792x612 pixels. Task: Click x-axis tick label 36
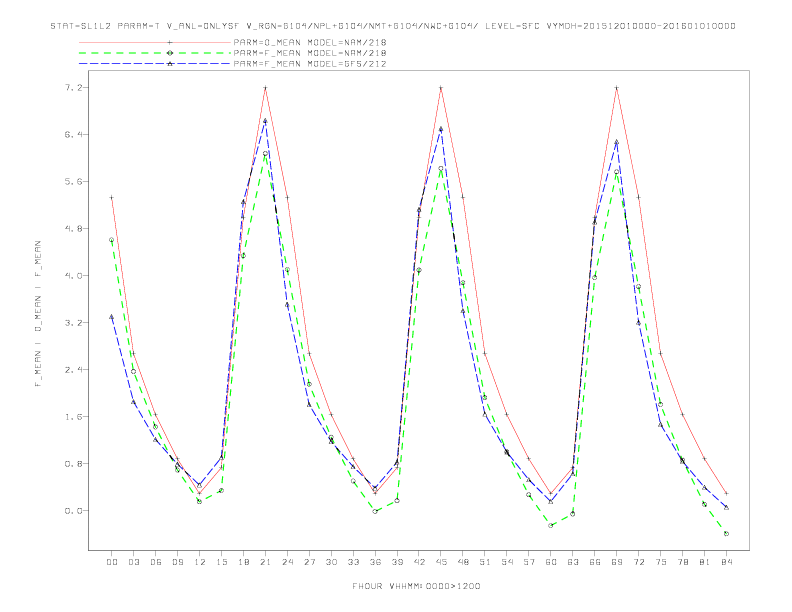click(x=375, y=562)
